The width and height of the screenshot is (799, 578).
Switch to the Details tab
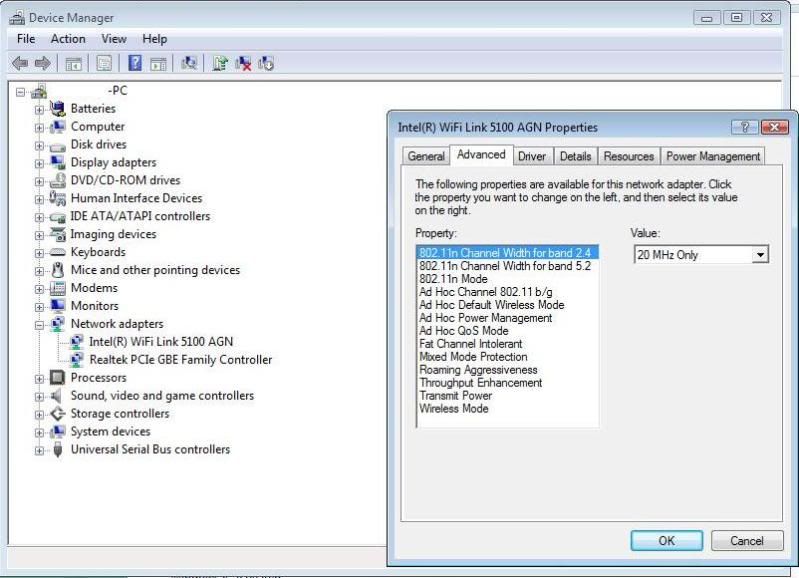pyautogui.click(x=575, y=156)
